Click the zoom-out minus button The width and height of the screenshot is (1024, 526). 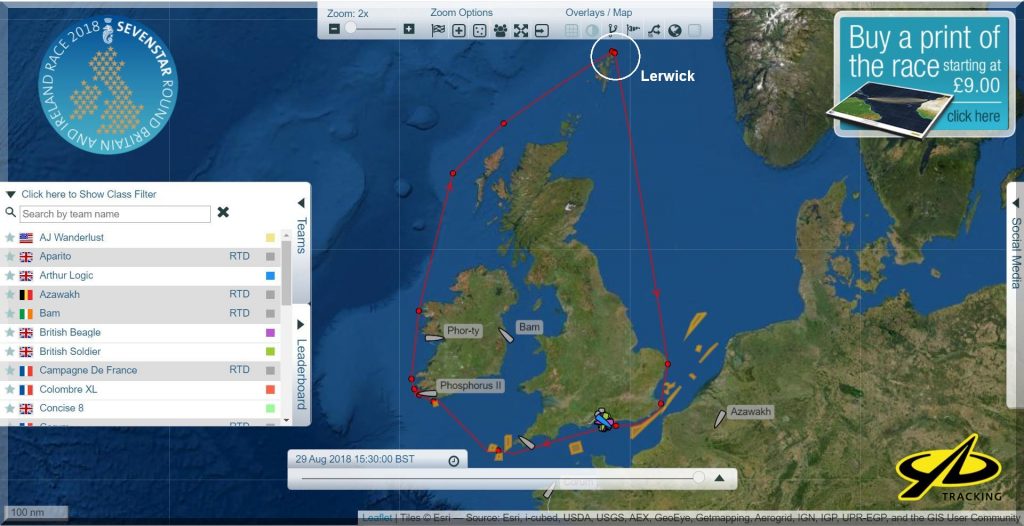pos(334,30)
